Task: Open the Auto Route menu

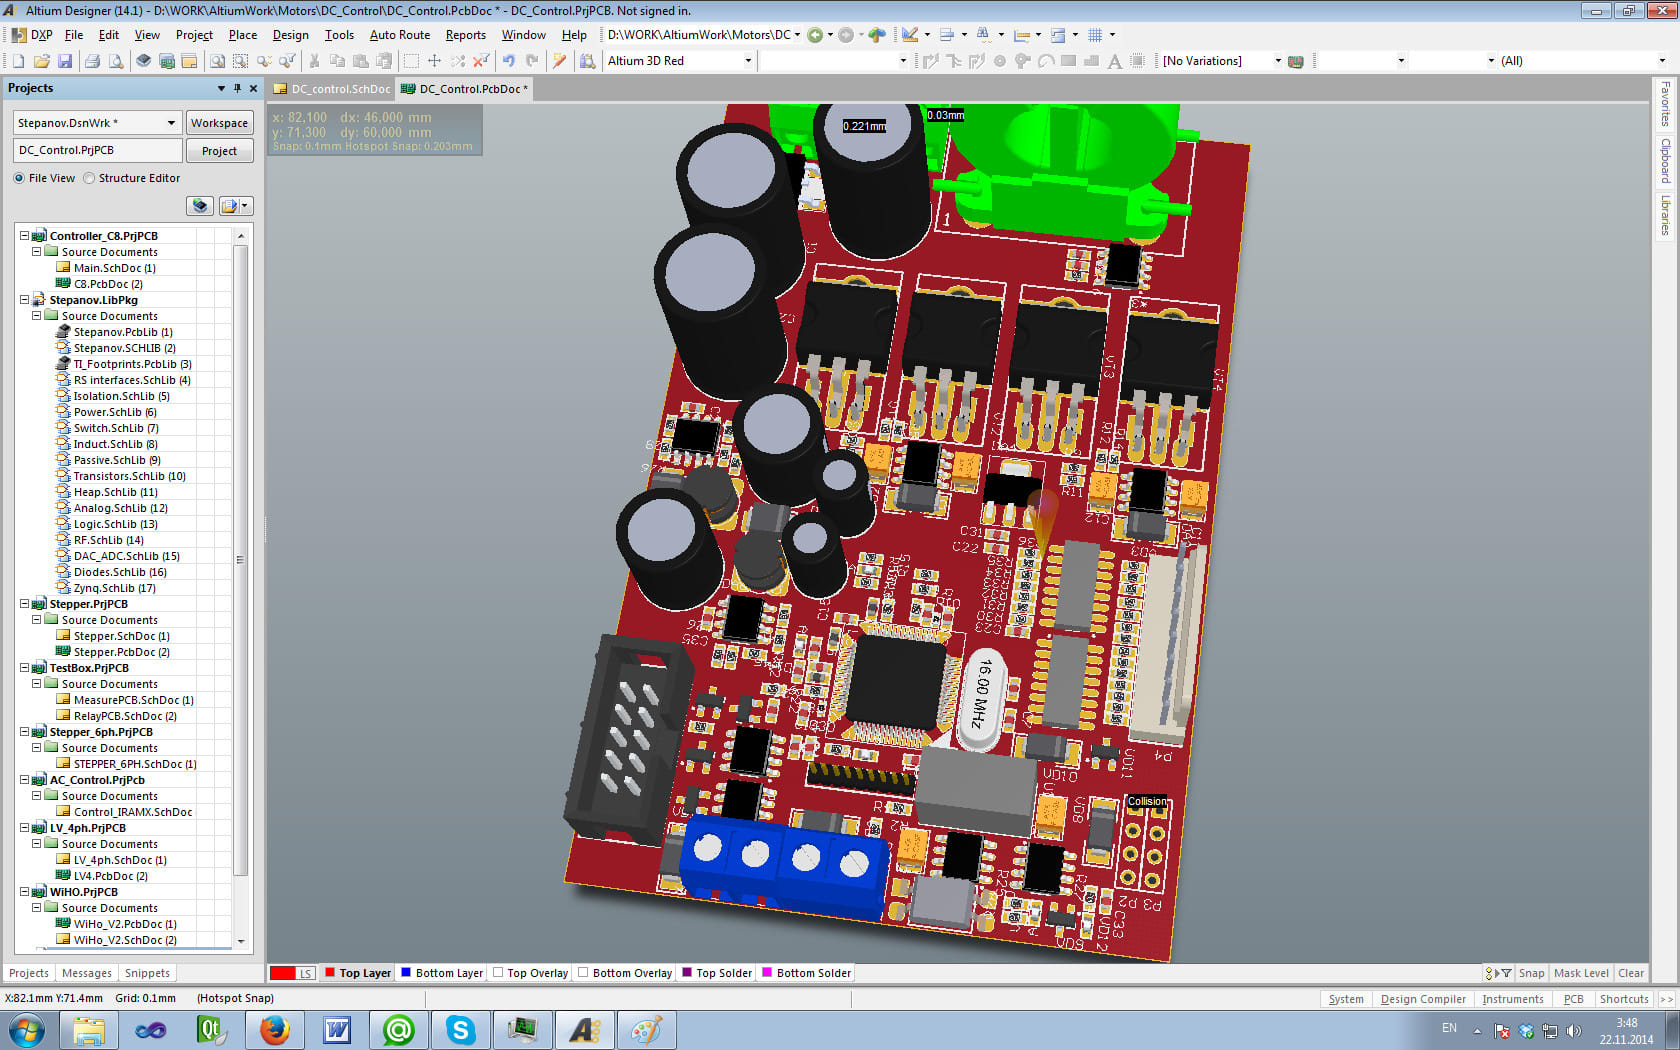Action: pos(399,35)
